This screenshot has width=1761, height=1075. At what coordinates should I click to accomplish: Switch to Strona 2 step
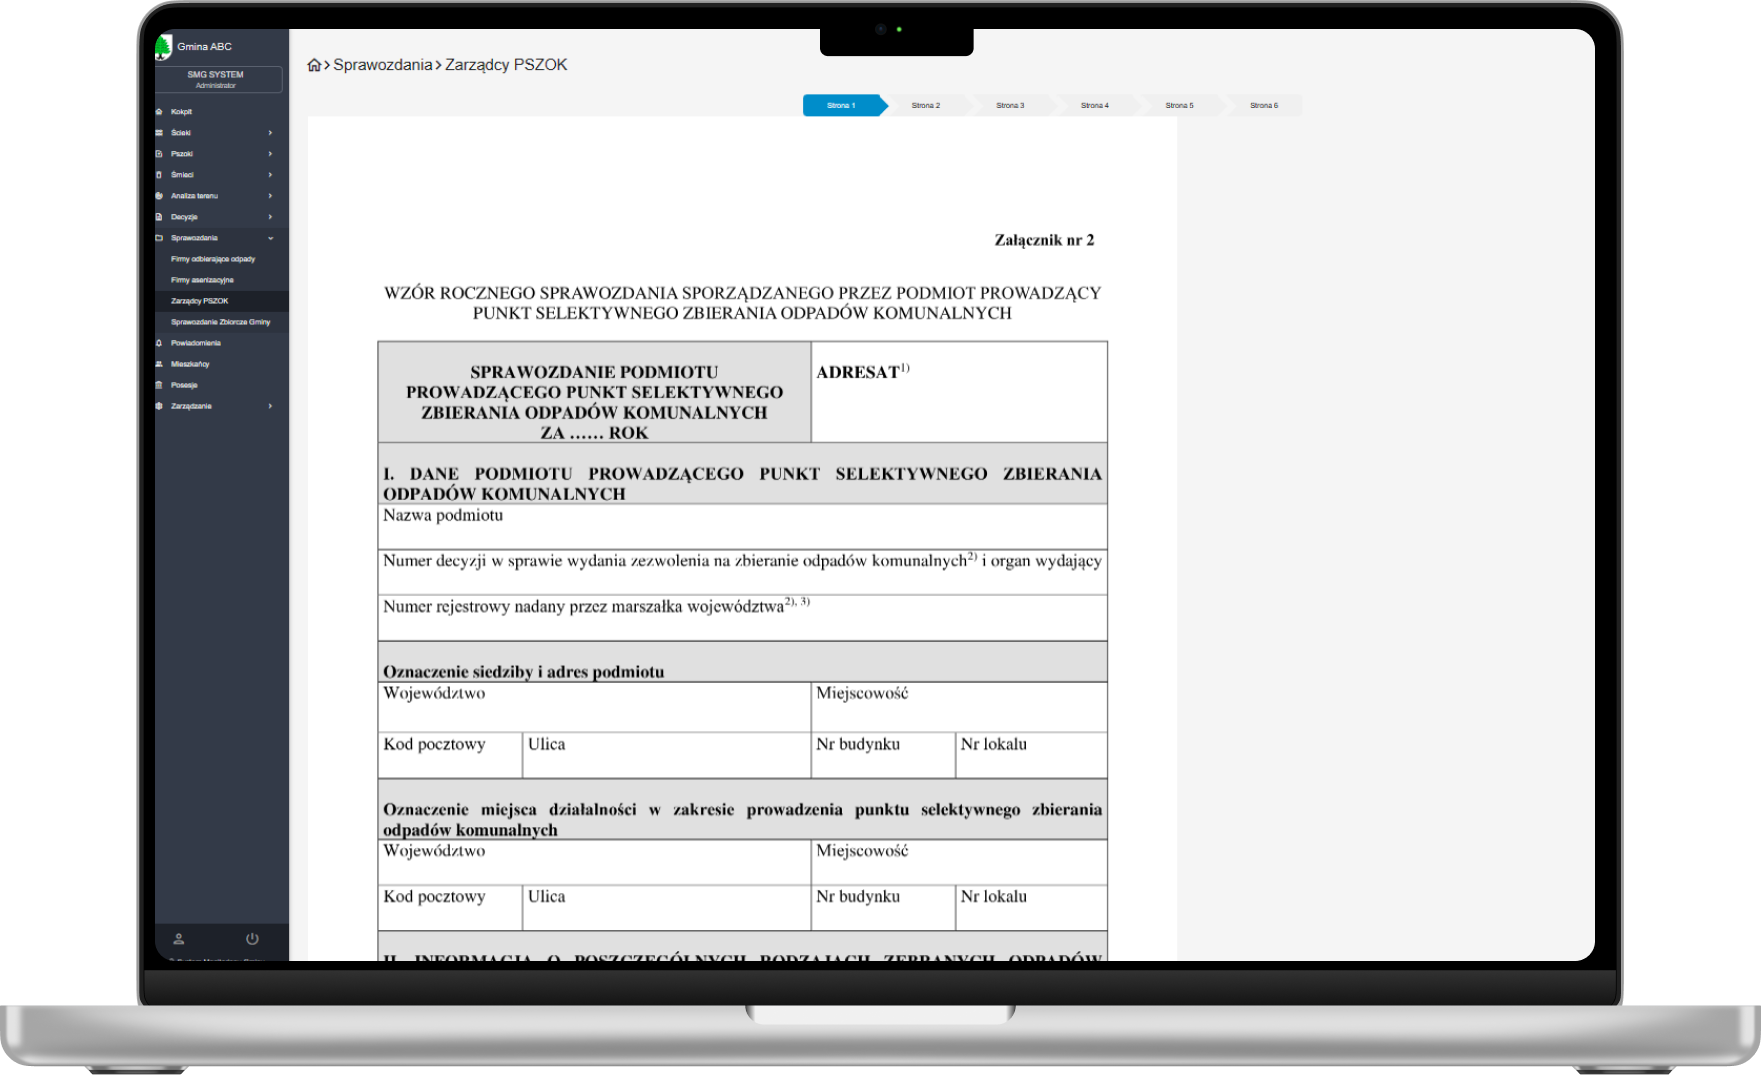tap(925, 105)
